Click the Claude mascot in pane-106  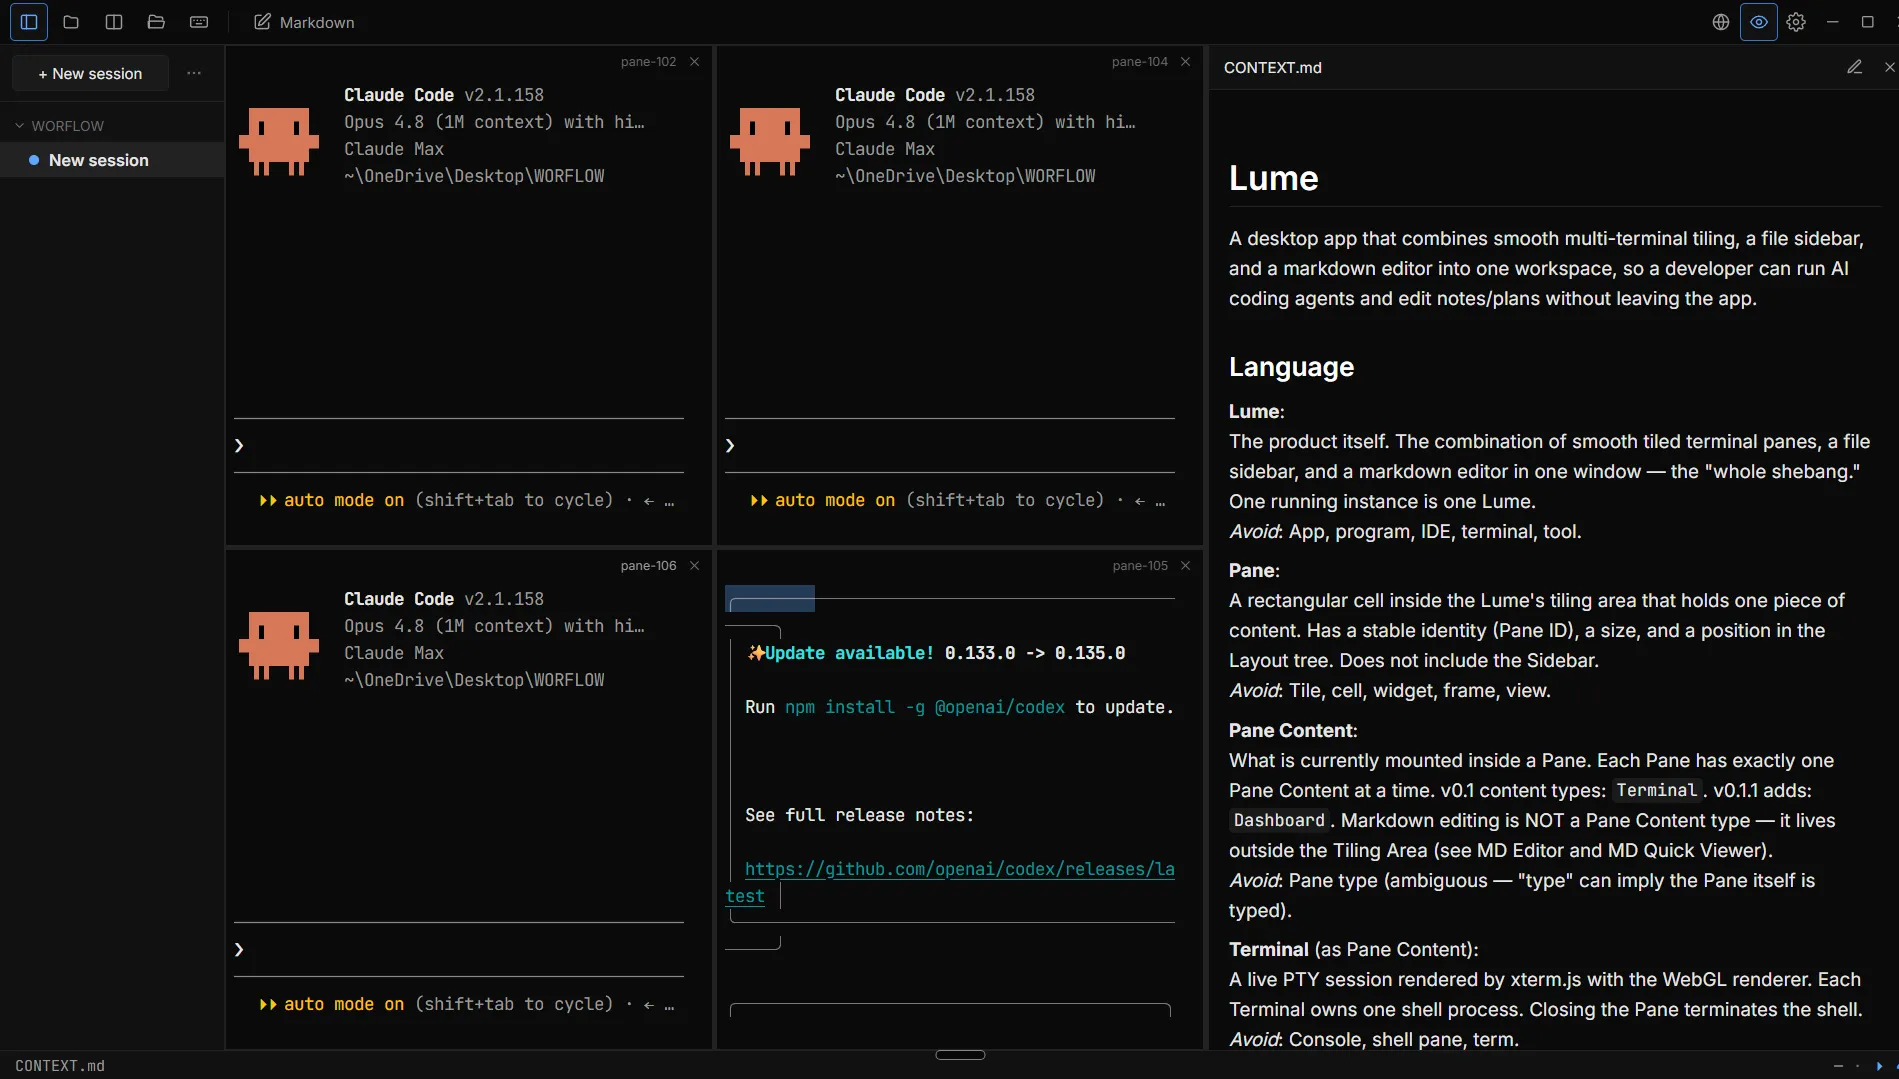coord(279,645)
